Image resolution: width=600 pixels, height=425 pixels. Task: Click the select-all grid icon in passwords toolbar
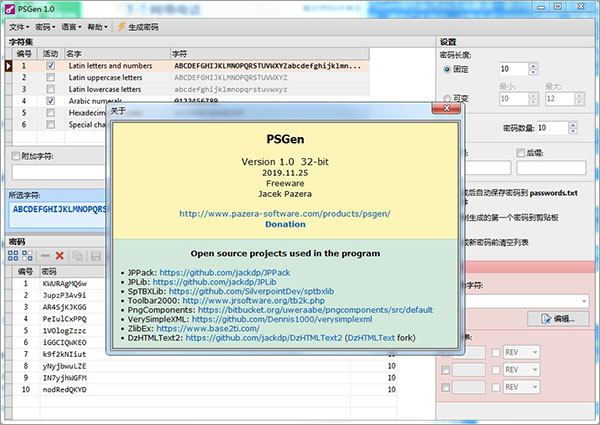coord(13,256)
